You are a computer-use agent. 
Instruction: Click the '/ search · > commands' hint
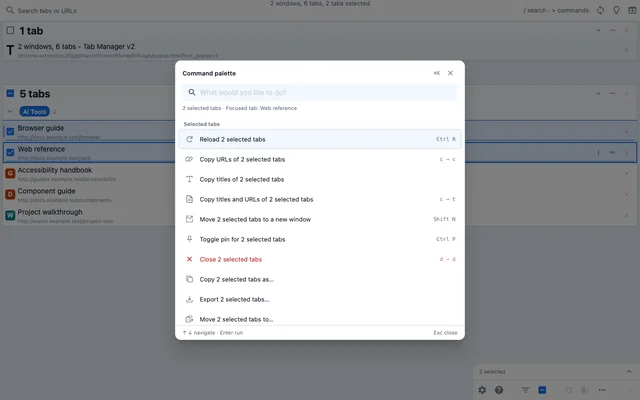[x=556, y=11]
